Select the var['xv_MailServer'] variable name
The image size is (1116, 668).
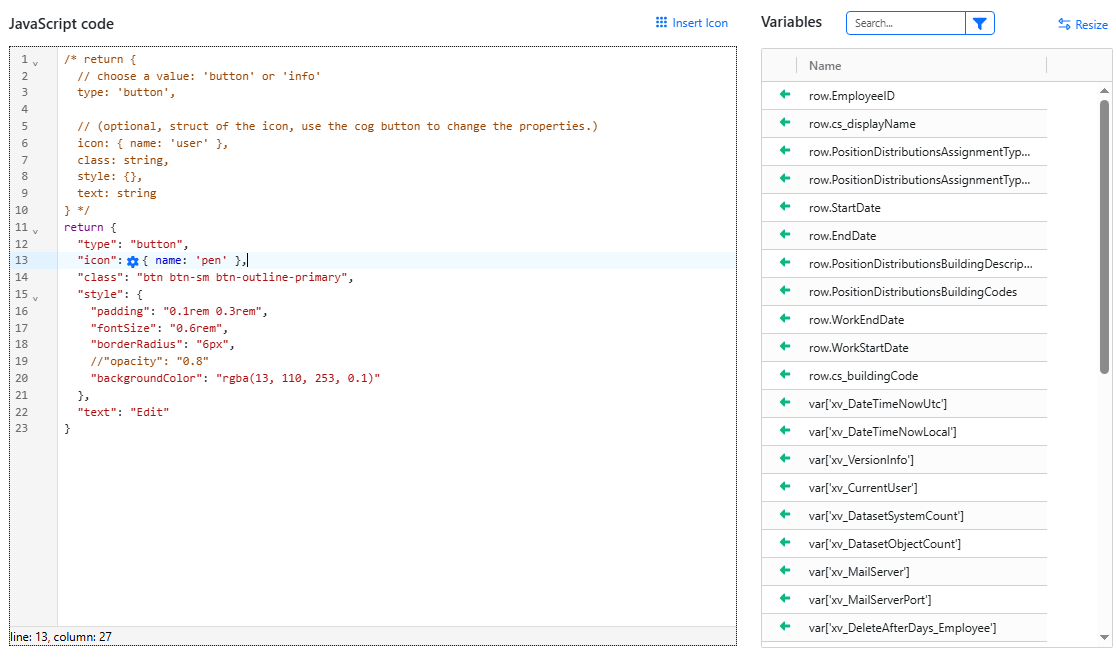click(858, 572)
